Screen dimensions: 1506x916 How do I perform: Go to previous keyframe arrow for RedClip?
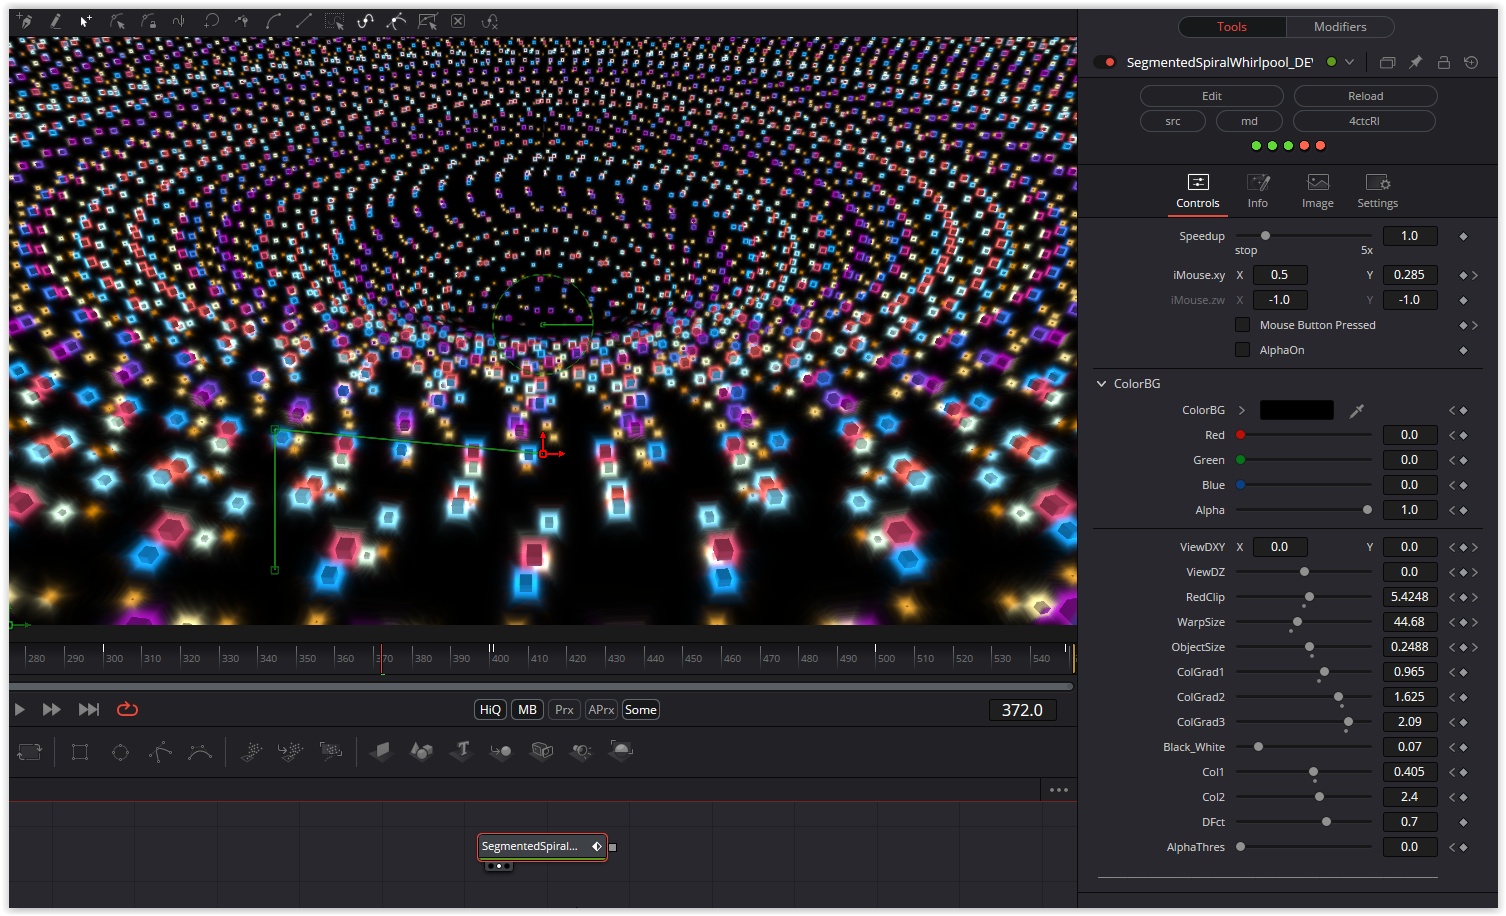click(1452, 597)
